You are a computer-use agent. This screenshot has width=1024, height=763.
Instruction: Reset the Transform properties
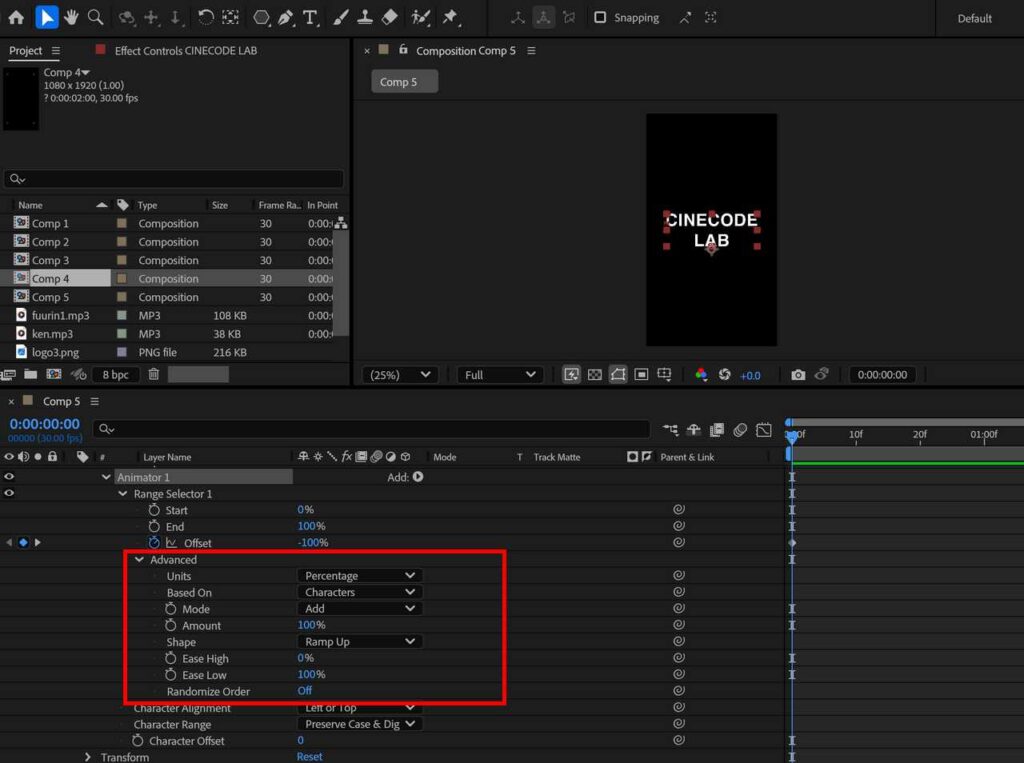tap(310, 756)
